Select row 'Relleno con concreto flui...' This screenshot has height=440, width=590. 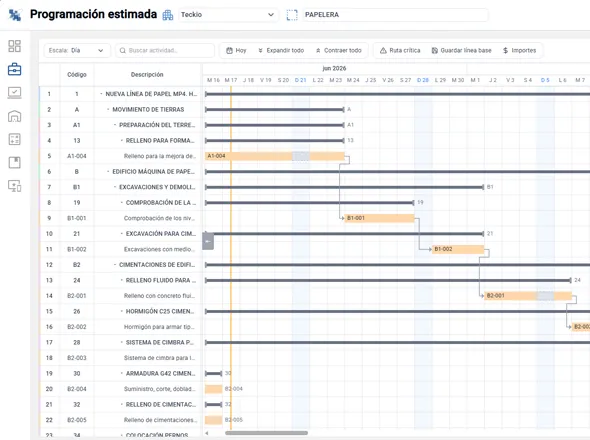pos(120,296)
